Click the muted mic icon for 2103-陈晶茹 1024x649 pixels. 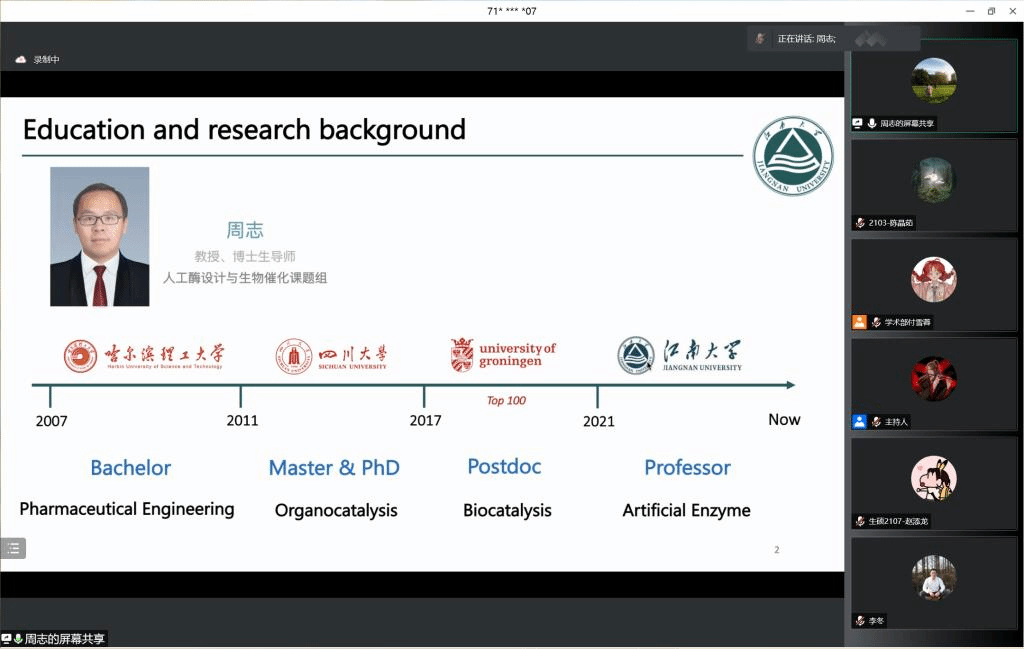[860, 223]
